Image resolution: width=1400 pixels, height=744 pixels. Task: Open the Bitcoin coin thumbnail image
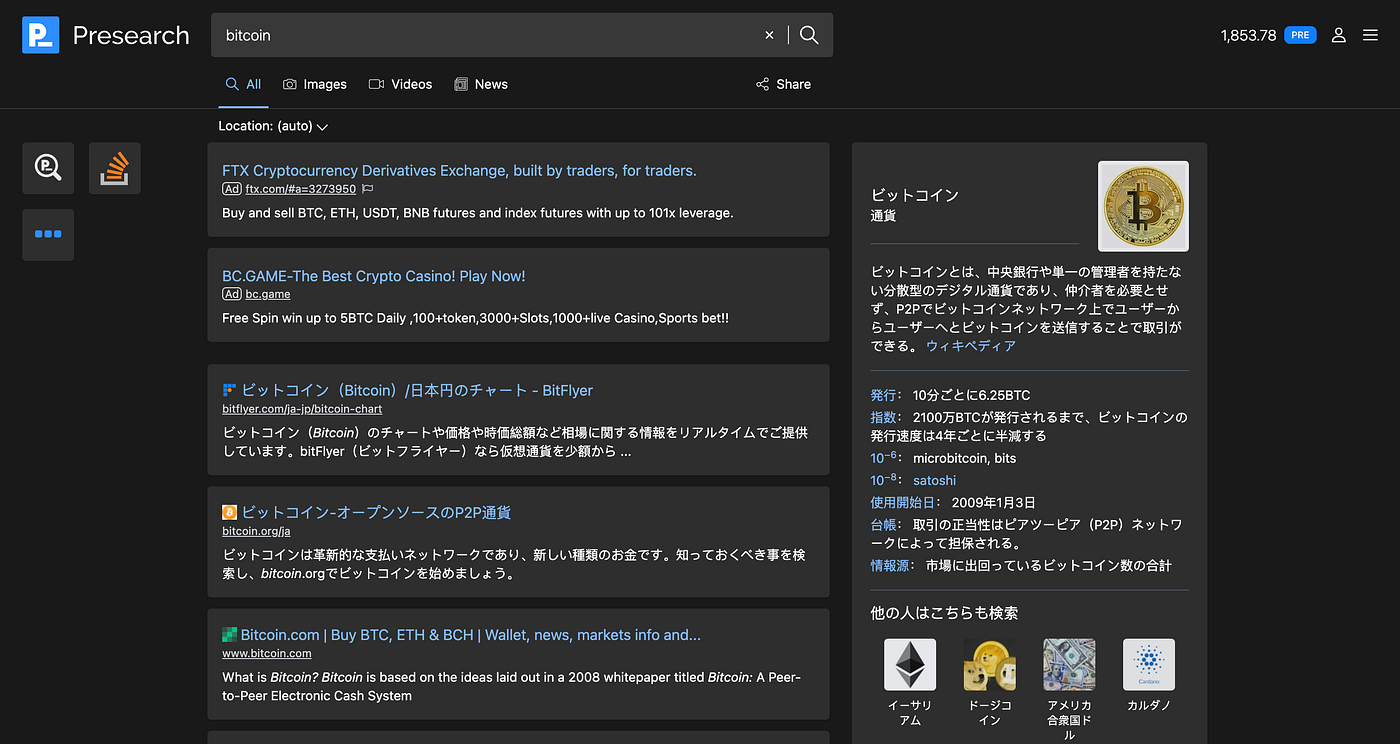[x=1143, y=206]
